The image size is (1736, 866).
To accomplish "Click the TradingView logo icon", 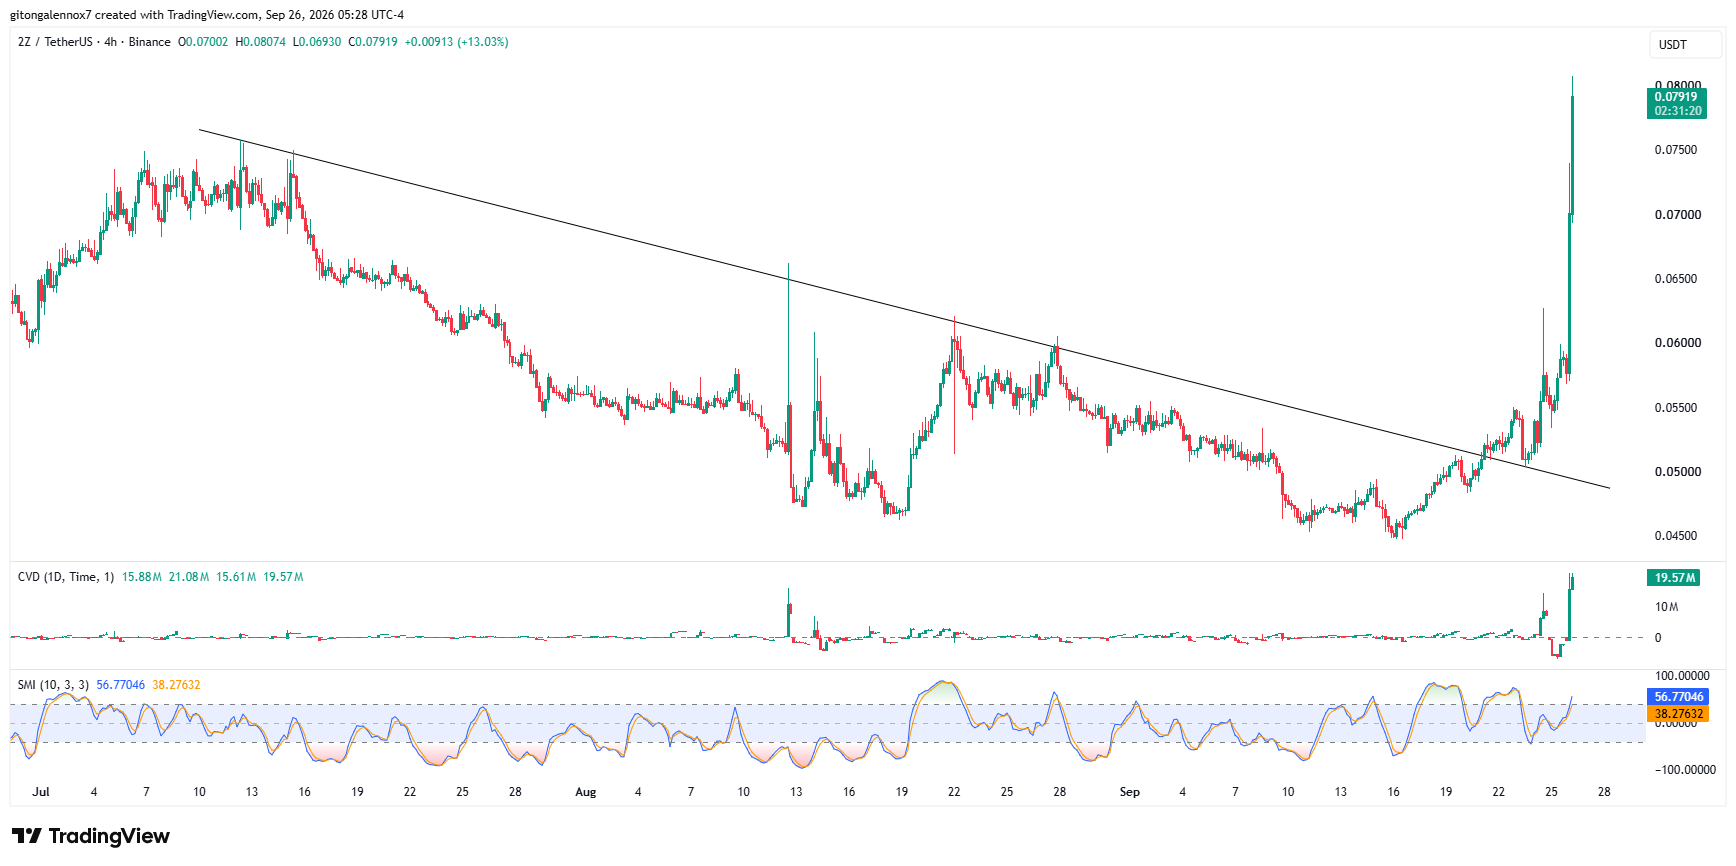I will (27, 836).
